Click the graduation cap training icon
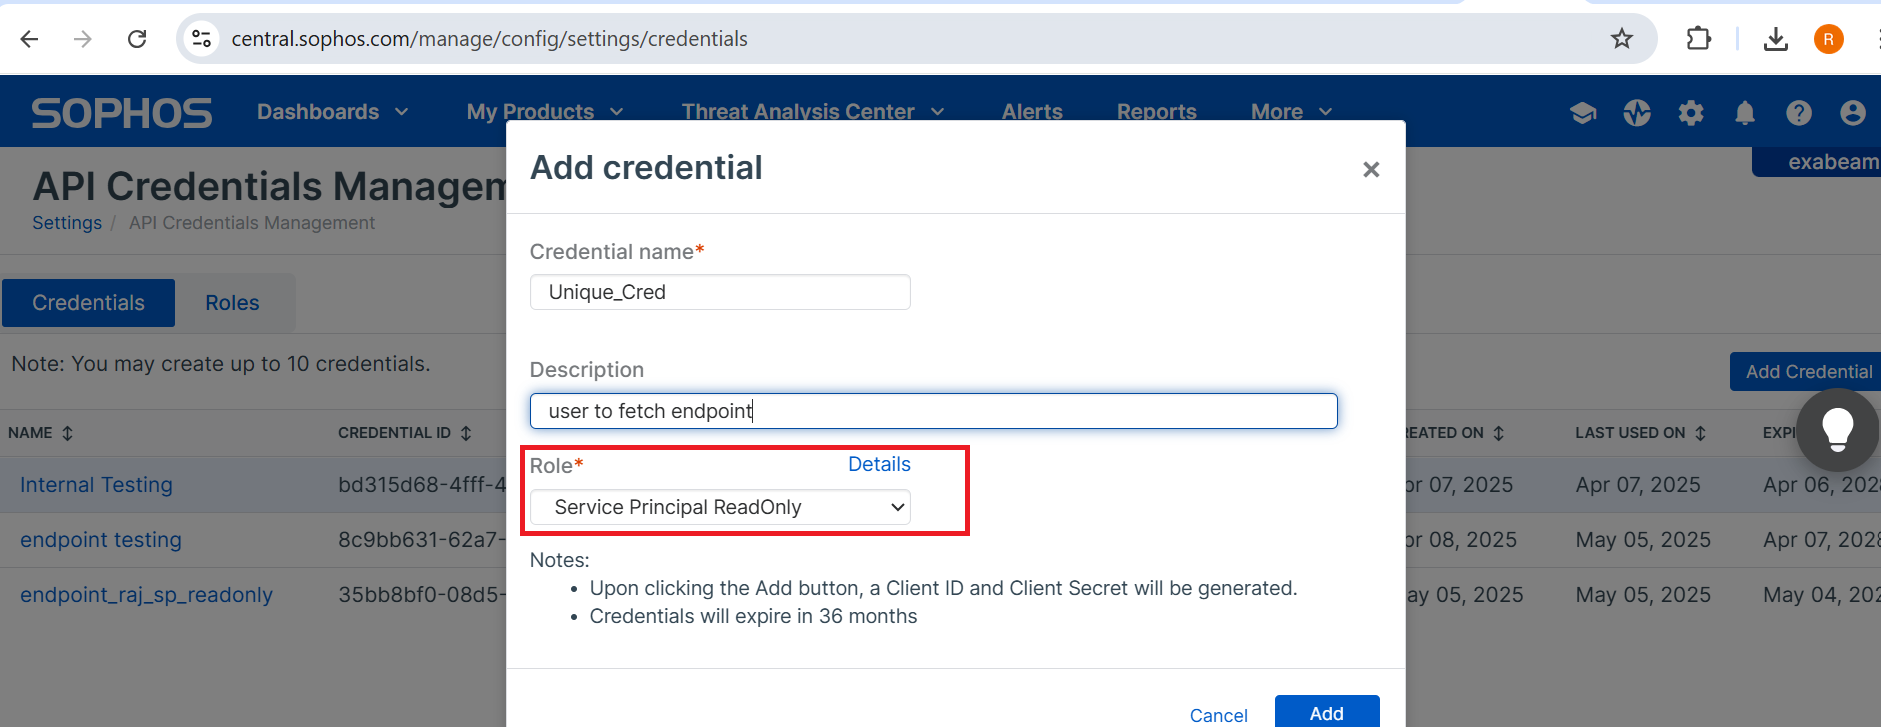This screenshot has width=1881, height=727. (x=1583, y=113)
